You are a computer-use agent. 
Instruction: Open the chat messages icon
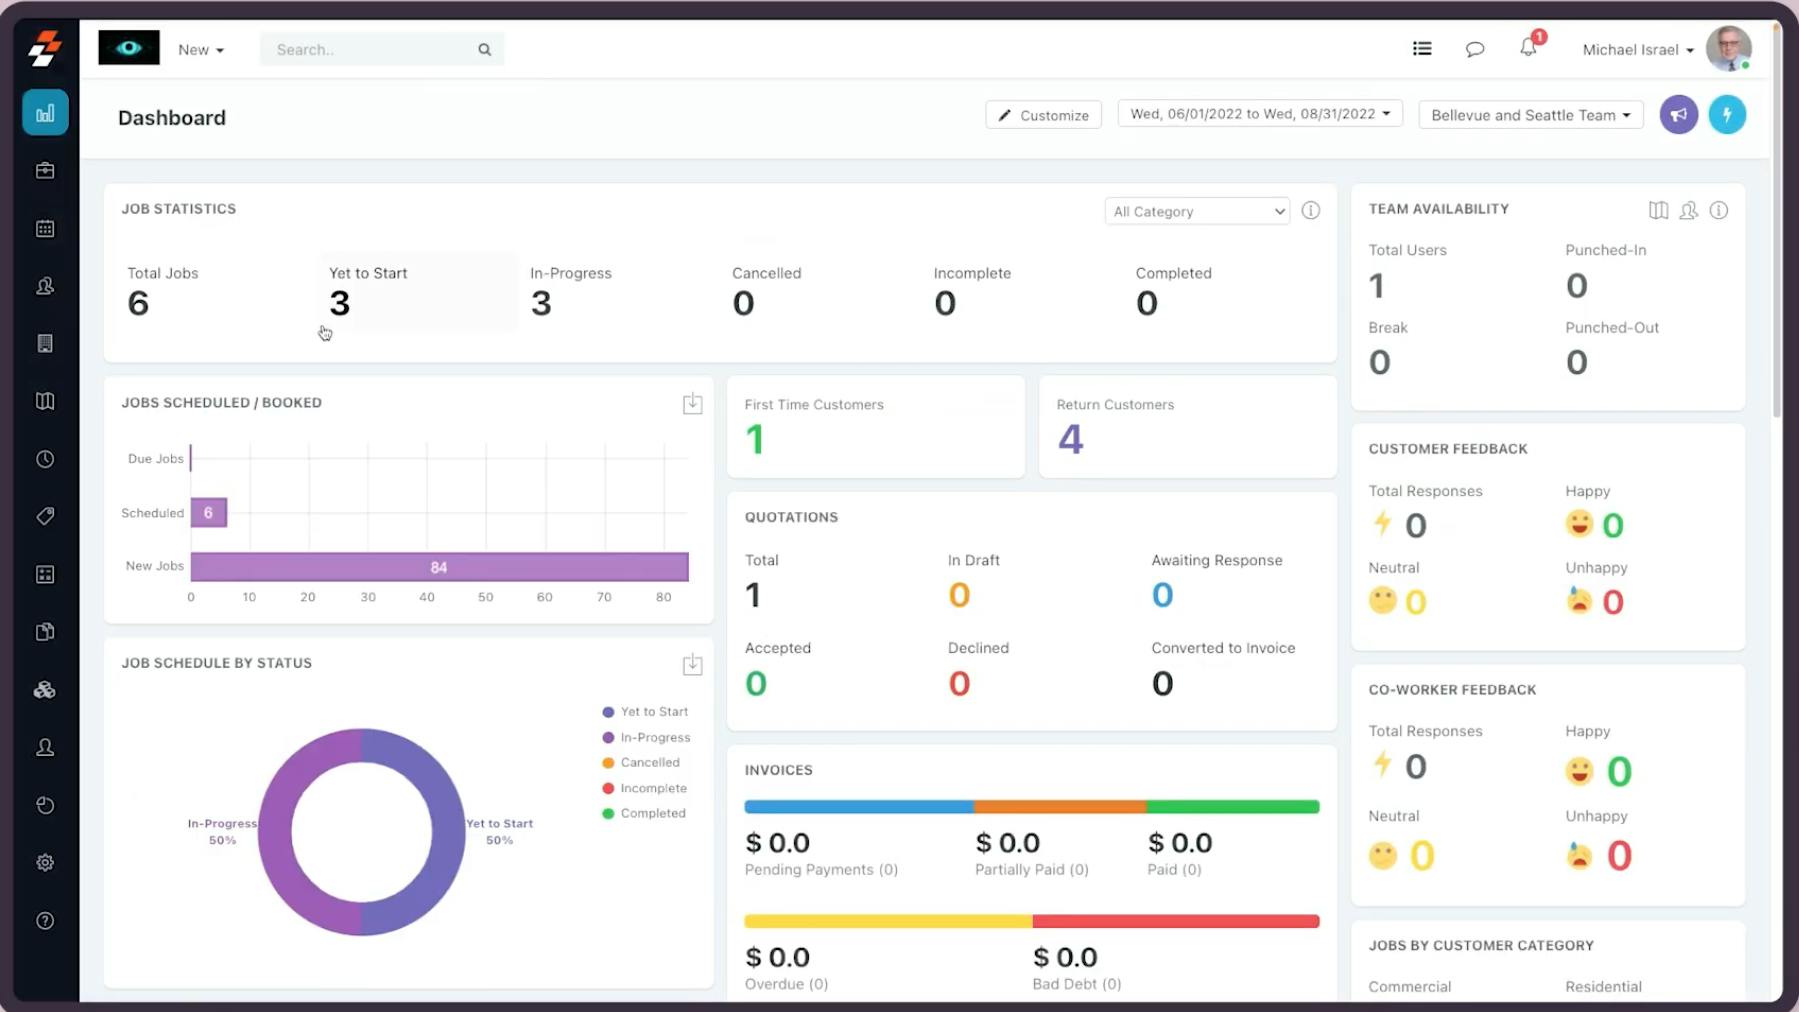(x=1474, y=48)
